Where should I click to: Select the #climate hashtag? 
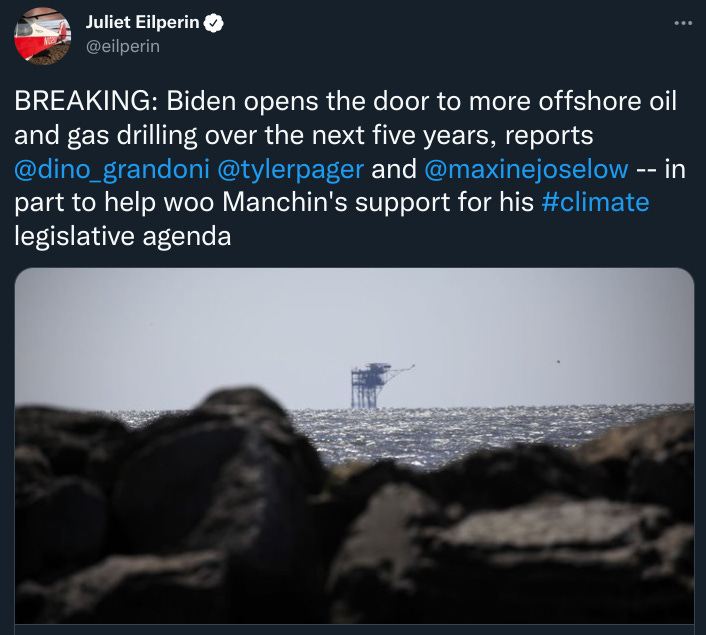[x=595, y=202]
